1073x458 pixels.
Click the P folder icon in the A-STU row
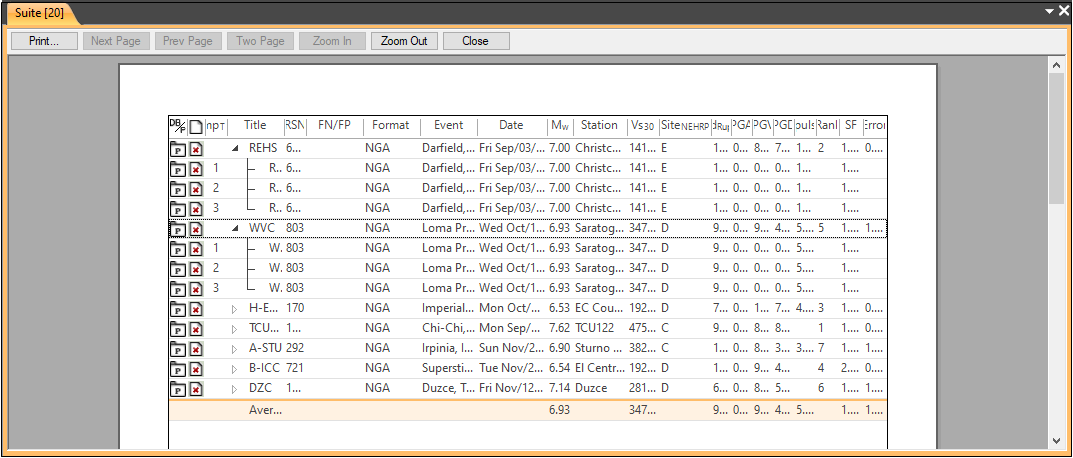pyautogui.click(x=178, y=349)
